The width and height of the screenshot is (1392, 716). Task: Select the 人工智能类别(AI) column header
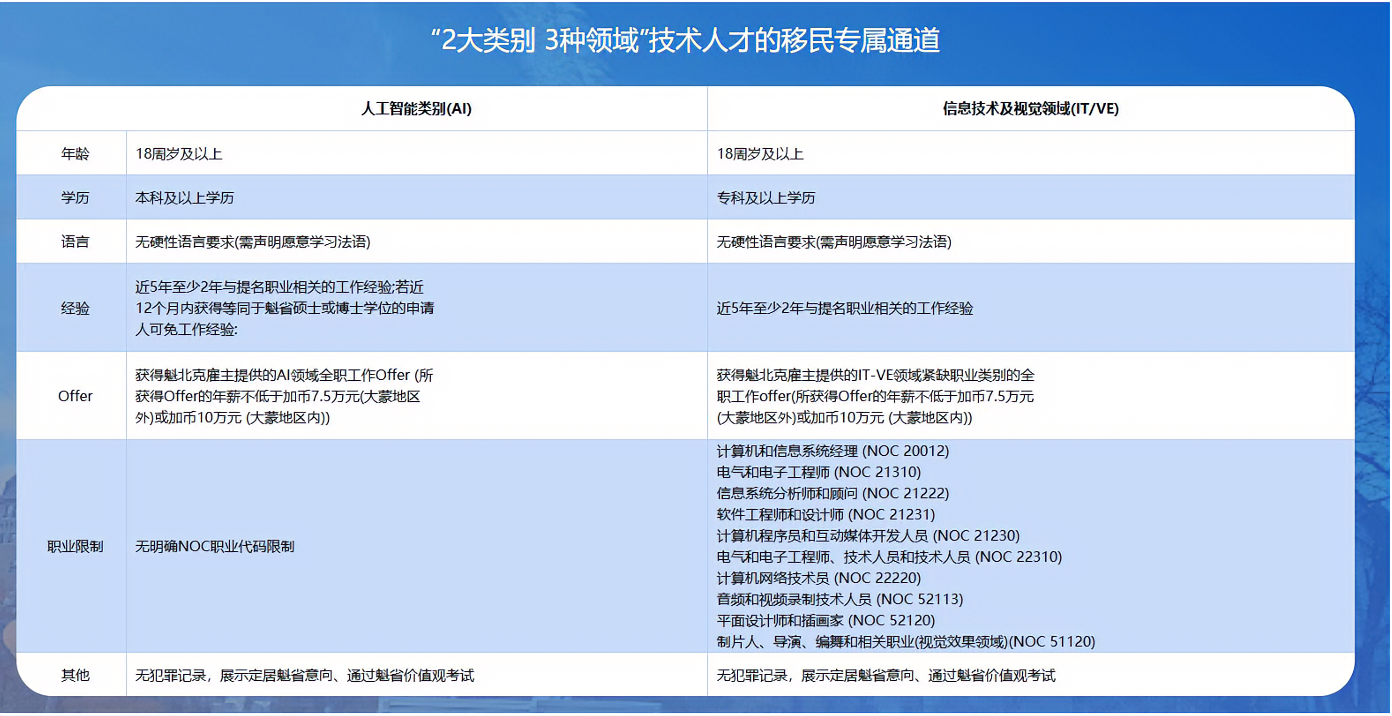(416, 109)
